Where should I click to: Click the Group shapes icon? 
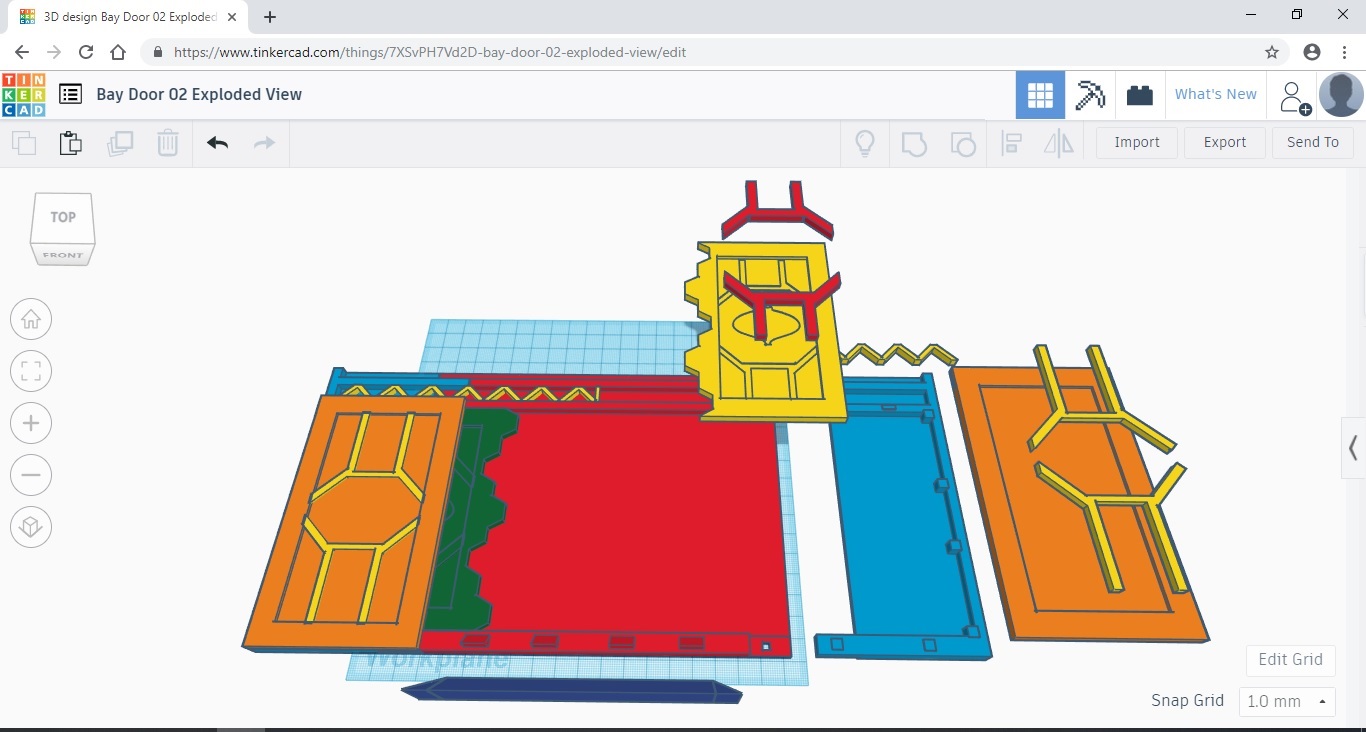tap(914, 143)
